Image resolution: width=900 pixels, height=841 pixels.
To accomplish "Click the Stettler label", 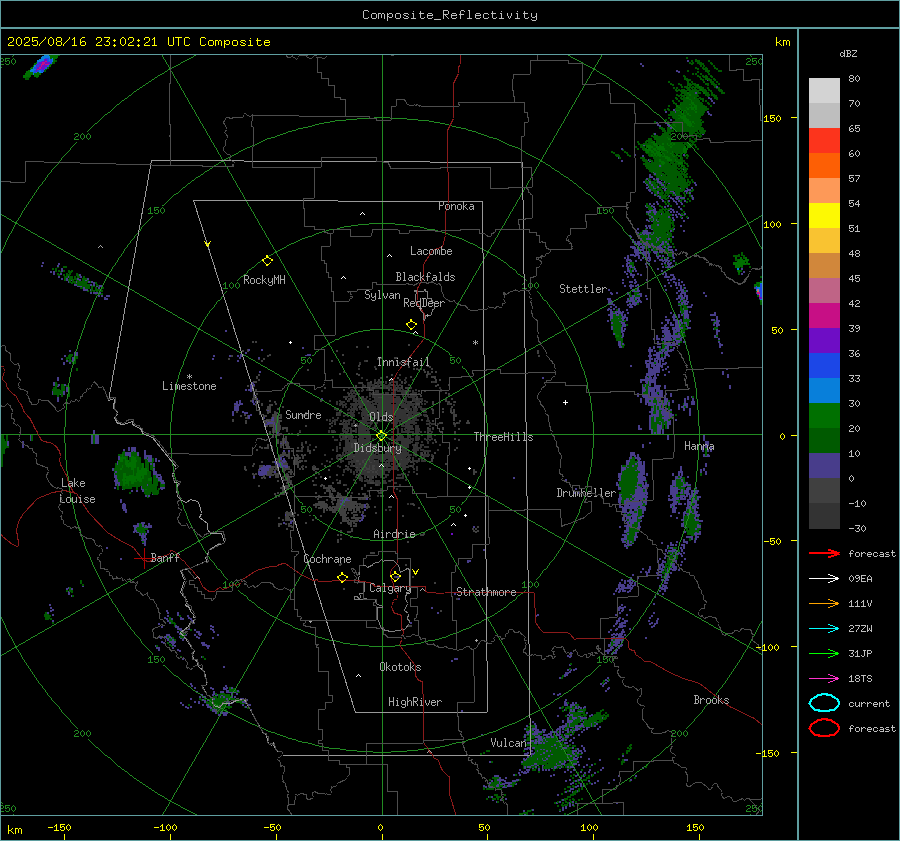I will coord(583,289).
